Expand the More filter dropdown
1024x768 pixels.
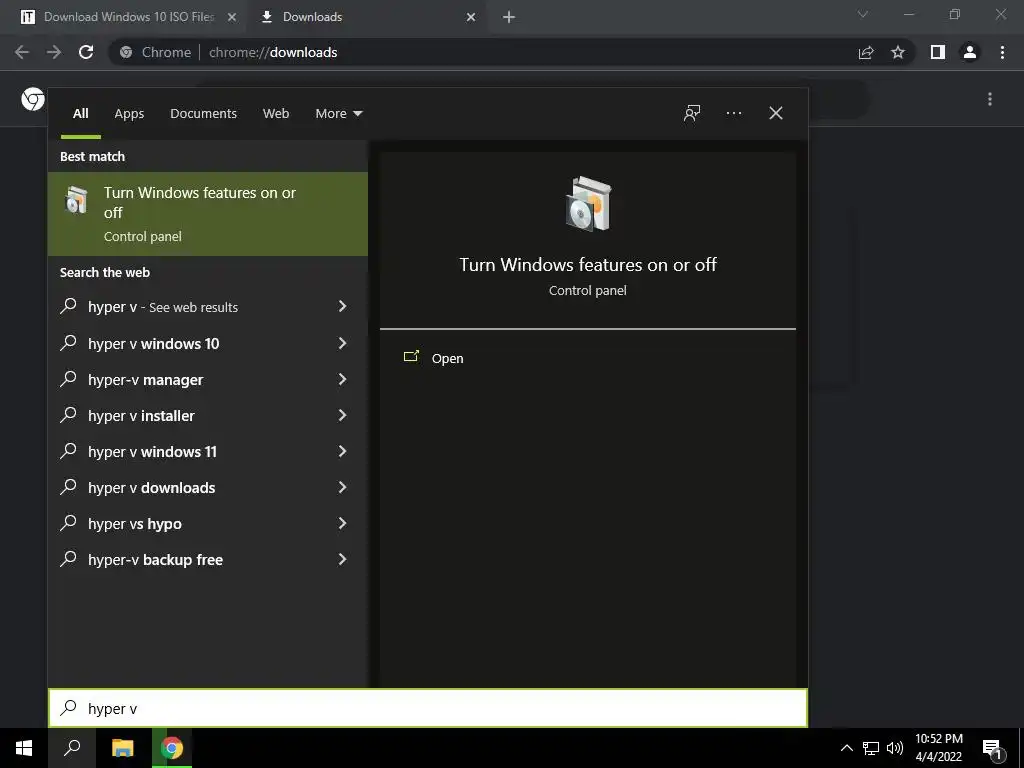[x=338, y=114]
